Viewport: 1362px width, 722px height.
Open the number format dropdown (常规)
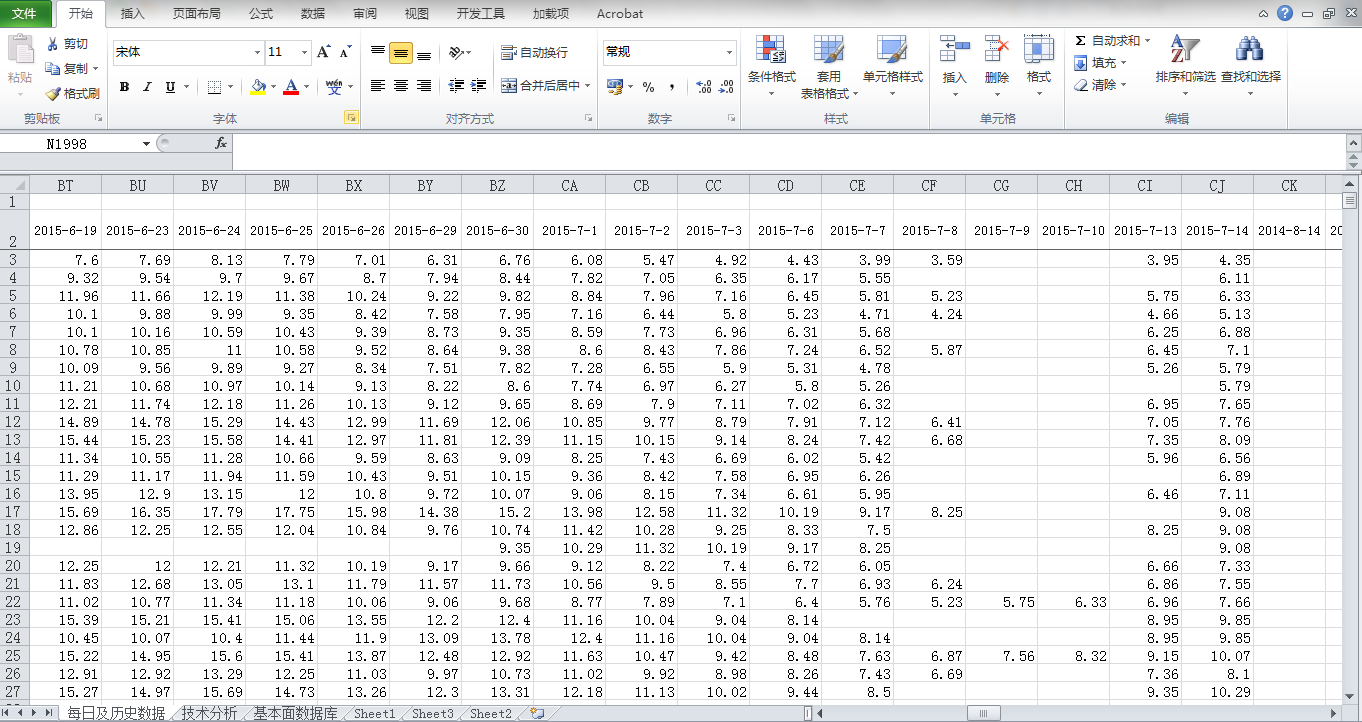tap(730, 52)
